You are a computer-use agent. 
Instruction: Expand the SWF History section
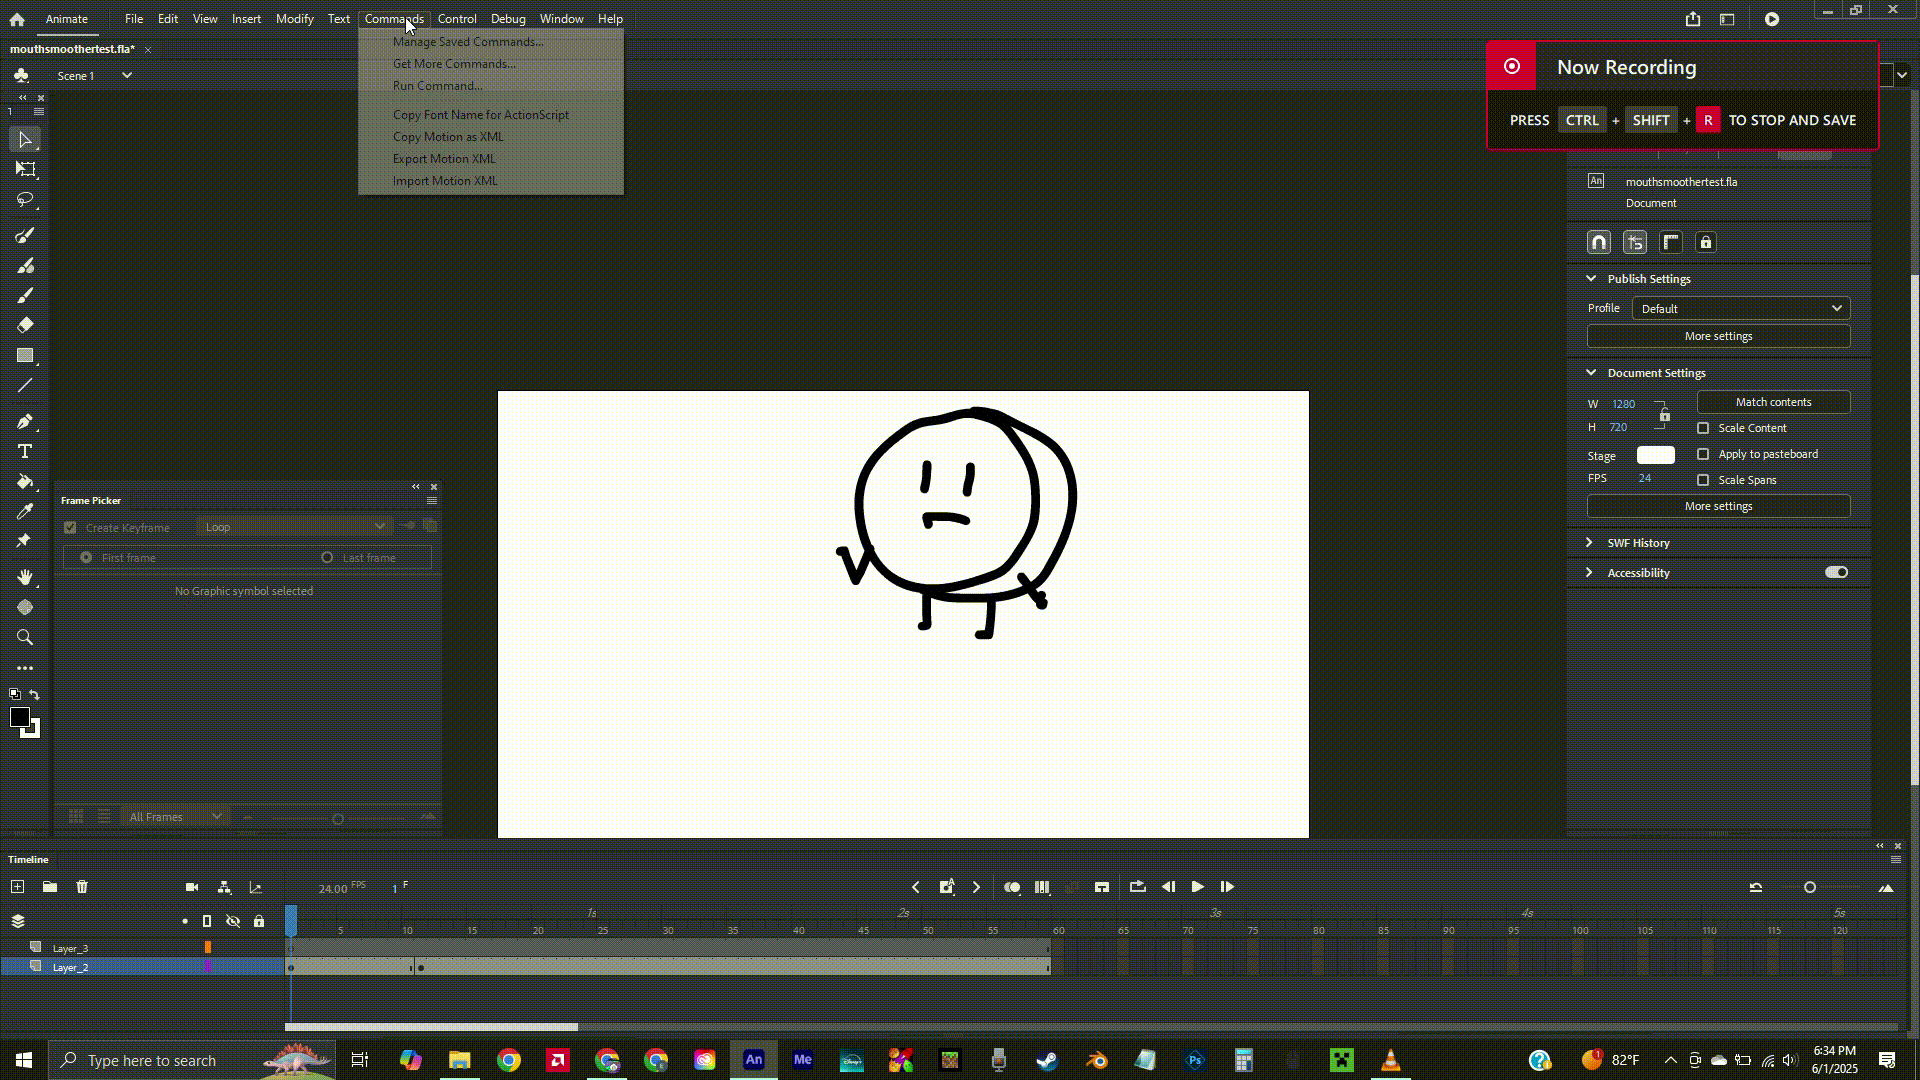point(1638,543)
